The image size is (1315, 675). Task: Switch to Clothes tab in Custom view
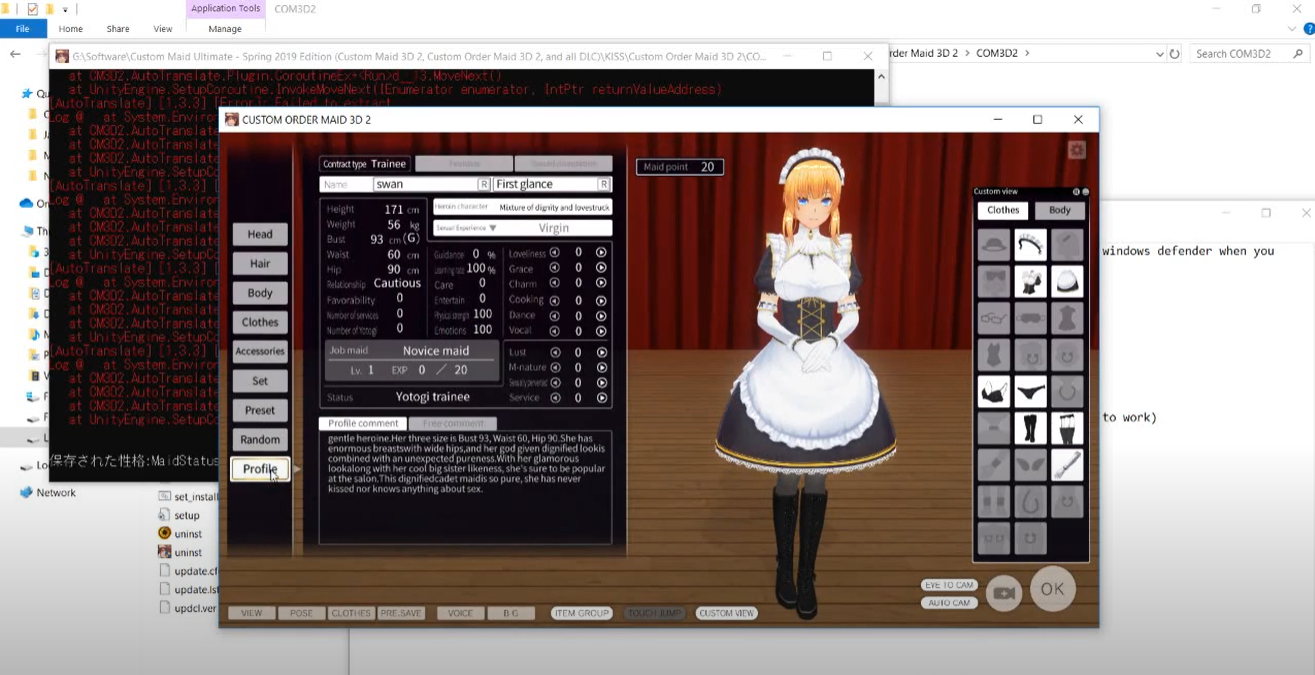[1003, 210]
